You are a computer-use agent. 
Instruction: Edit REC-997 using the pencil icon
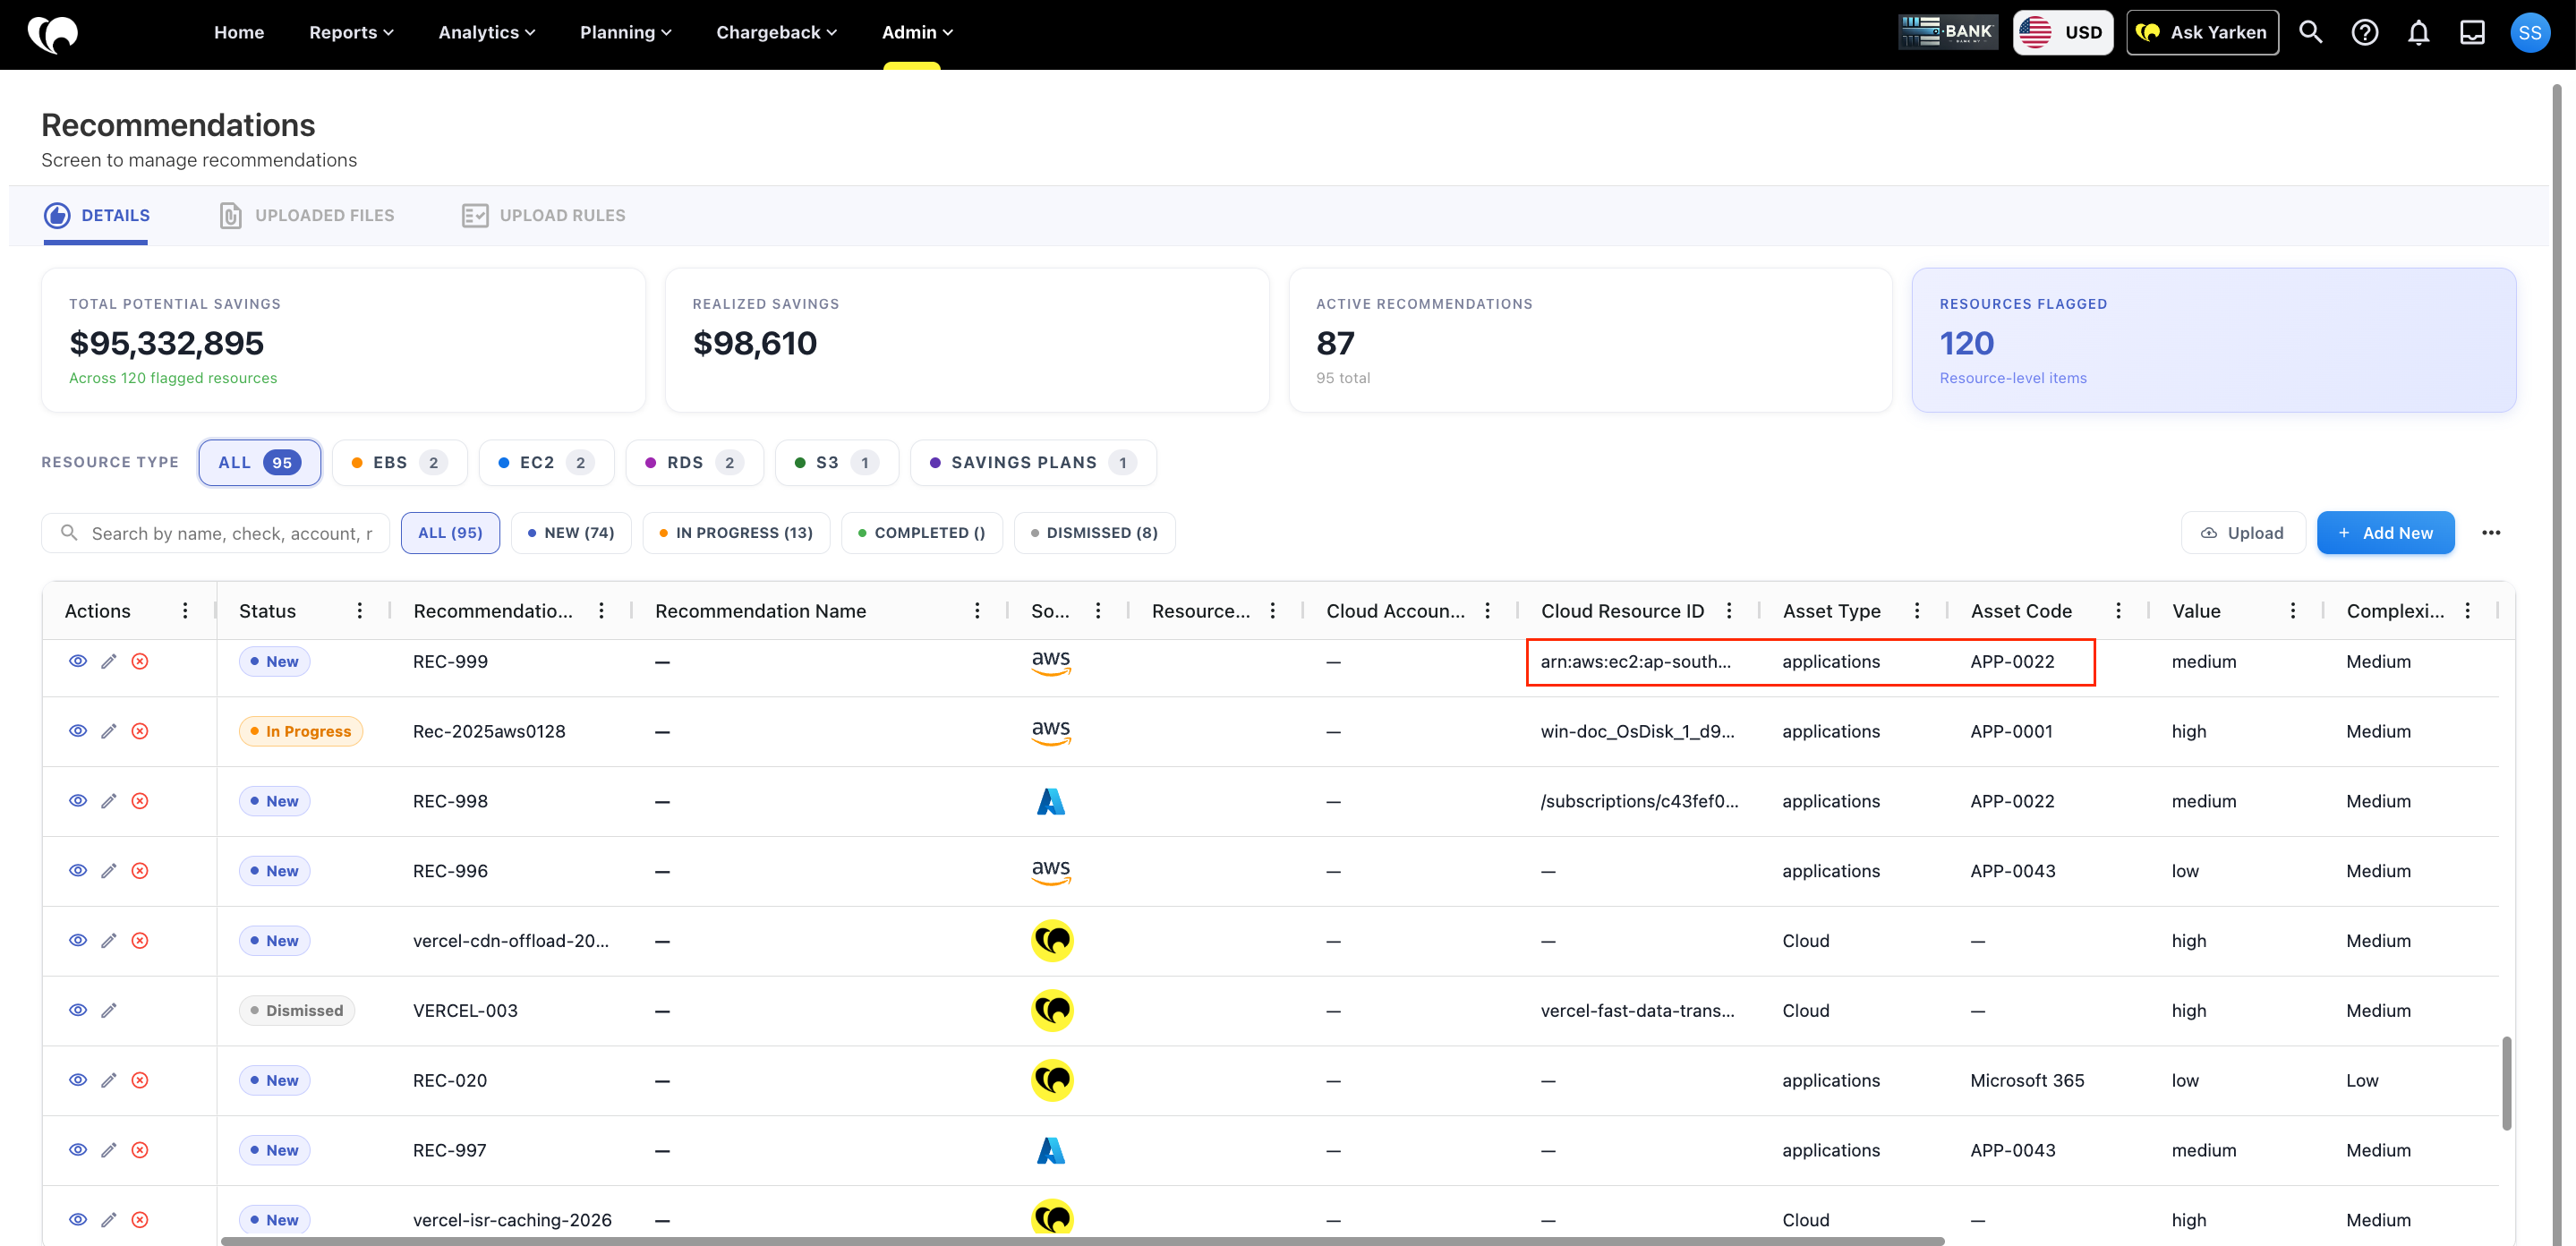pyautogui.click(x=109, y=1151)
